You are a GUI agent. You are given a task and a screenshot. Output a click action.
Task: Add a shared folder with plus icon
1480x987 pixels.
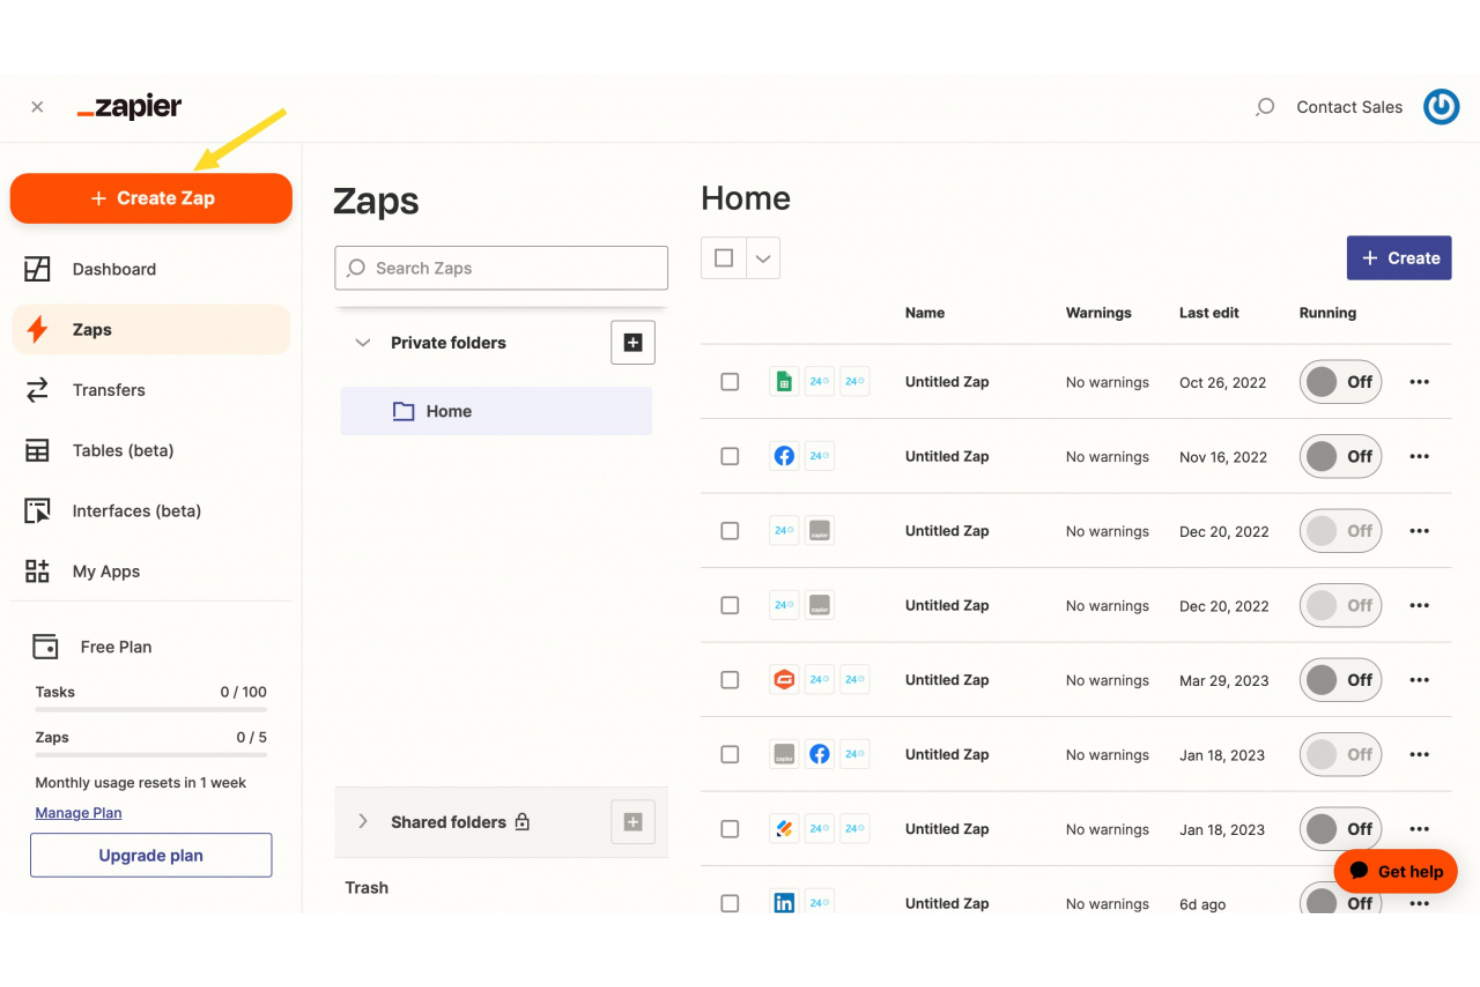[633, 822]
